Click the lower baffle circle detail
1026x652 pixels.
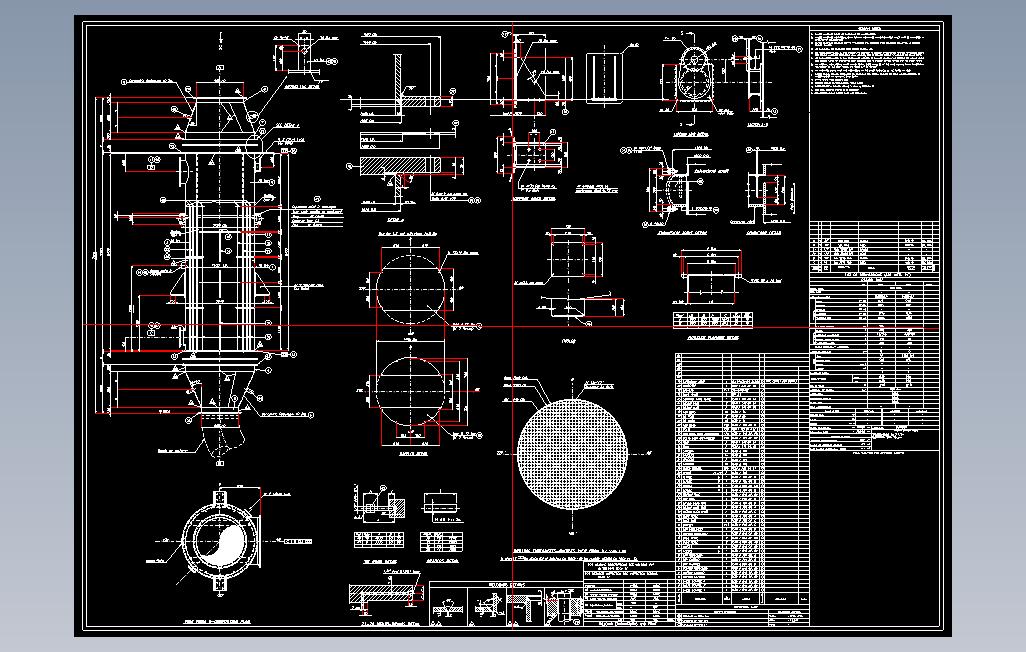(x=412, y=392)
